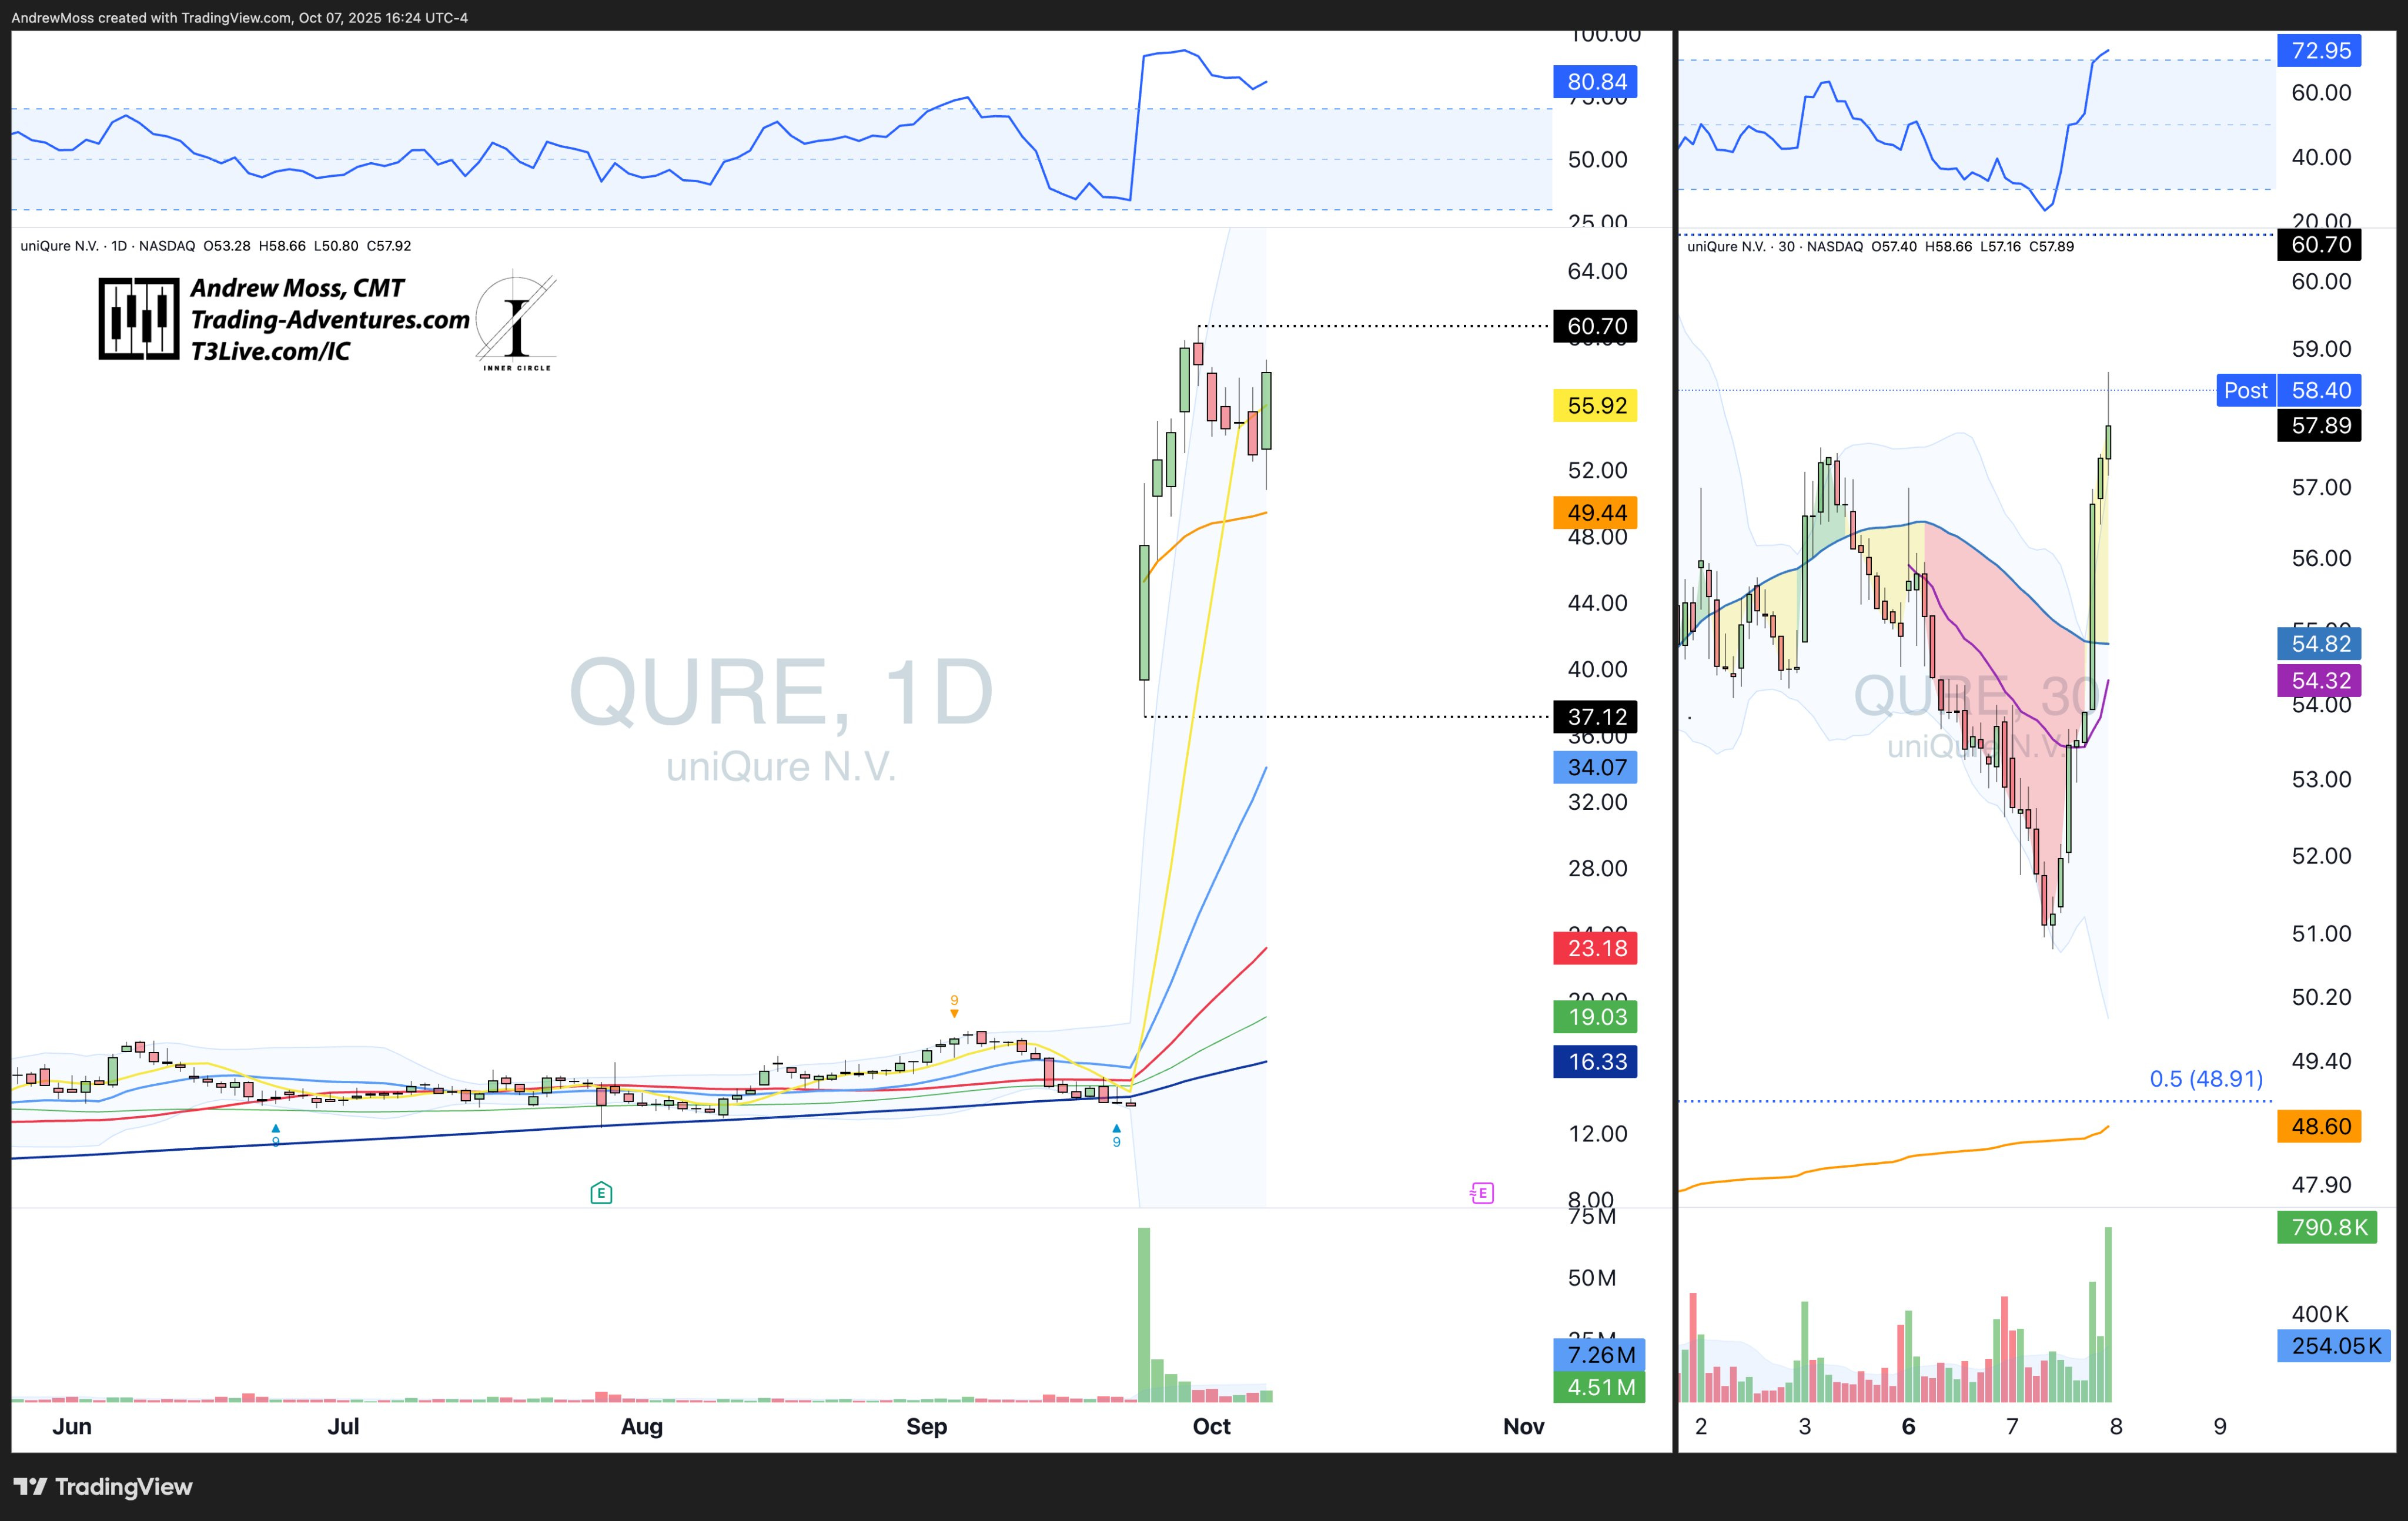
Task: Click the Oct label on the time axis
Action: (1211, 1426)
